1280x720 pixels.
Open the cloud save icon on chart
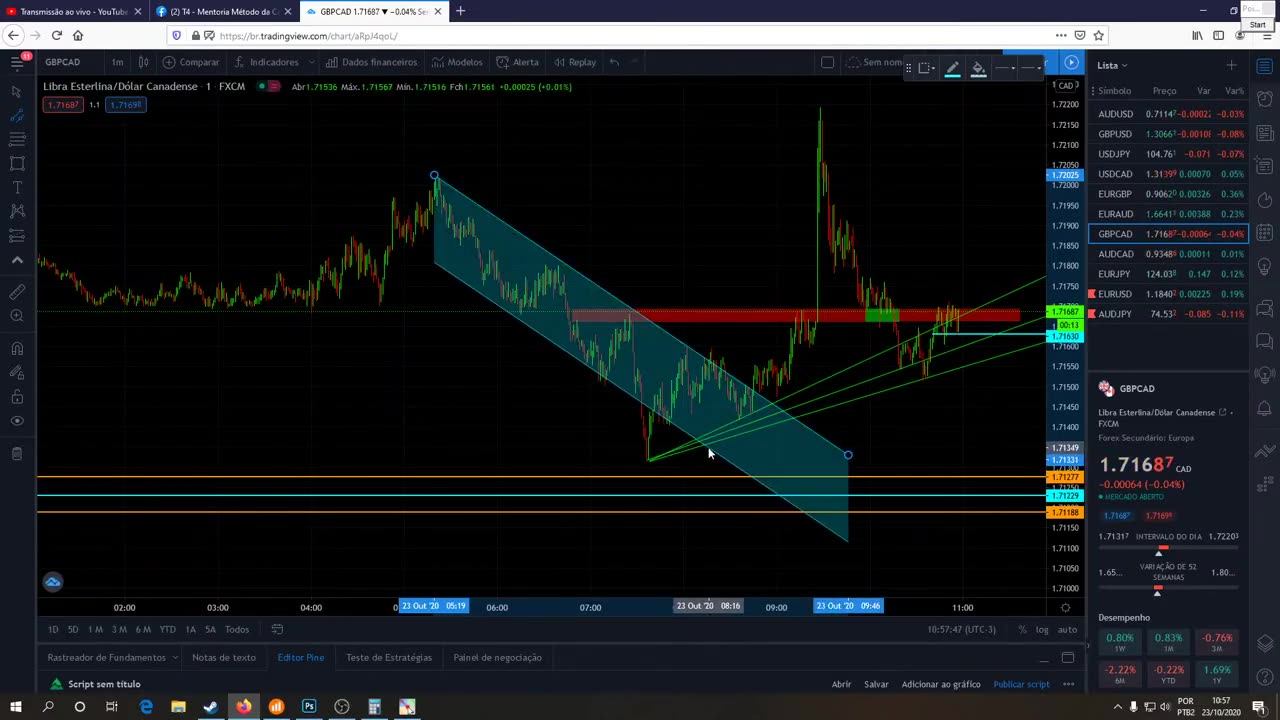point(53,582)
